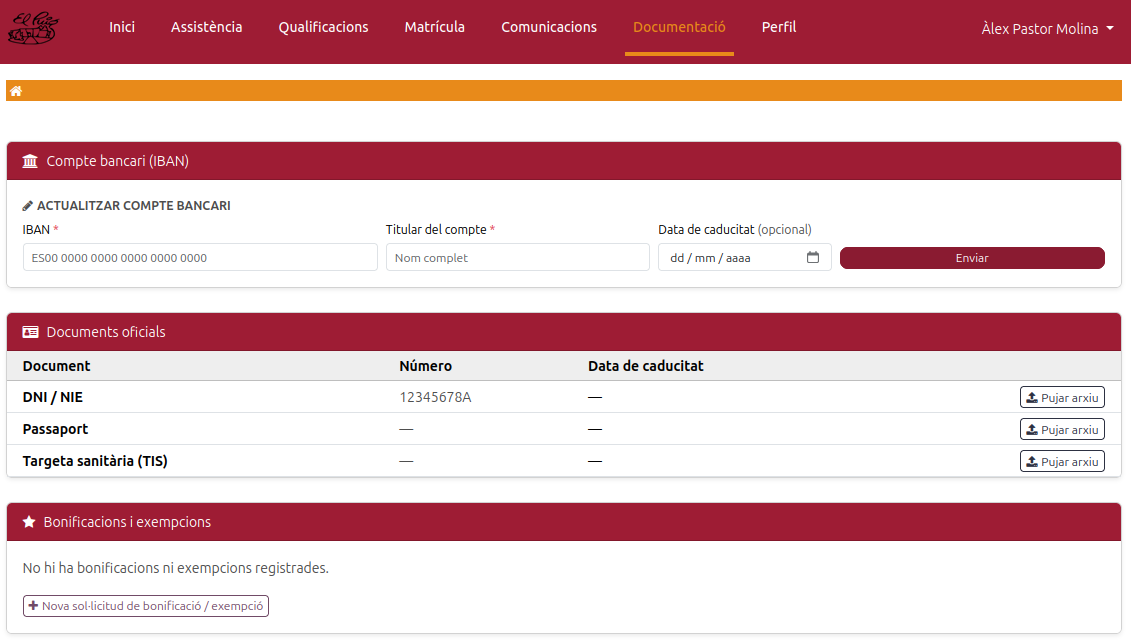The width and height of the screenshot is (1131, 644).
Task: Click the DNI / NIE row label
Action: pyautogui.click(x=53, y=397)
